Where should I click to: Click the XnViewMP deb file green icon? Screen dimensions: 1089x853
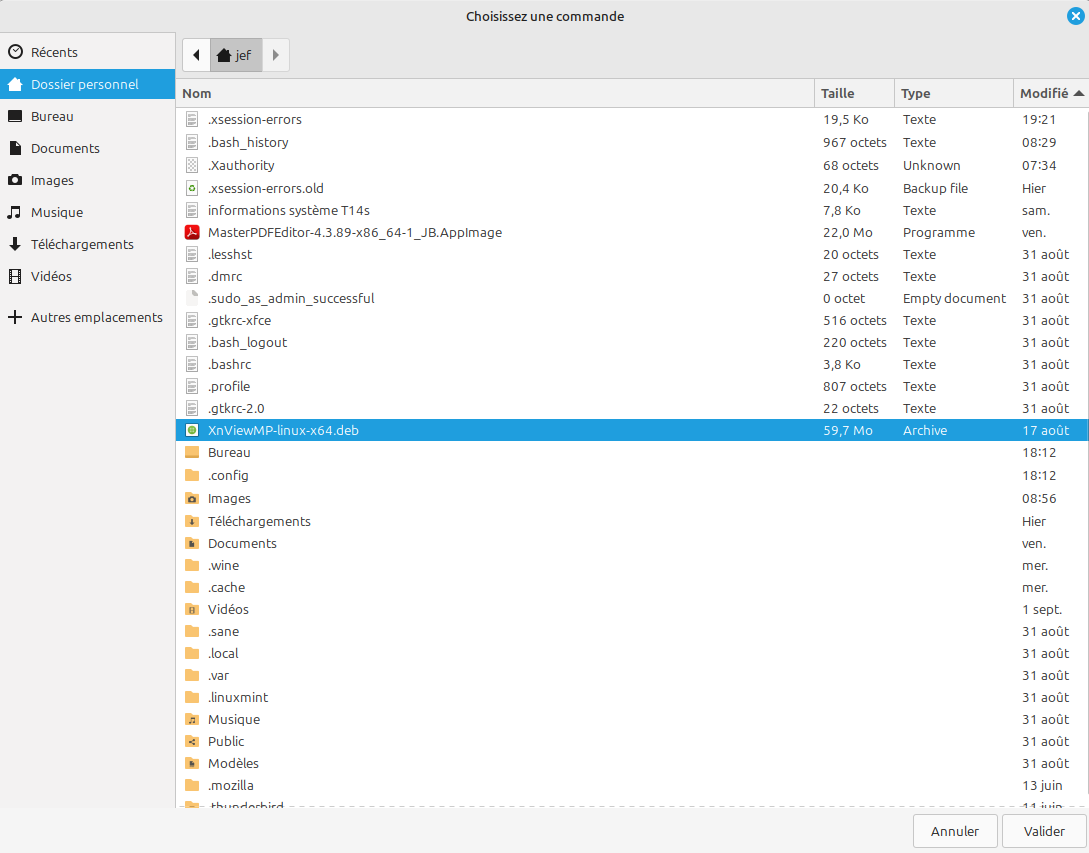[193, 430]
